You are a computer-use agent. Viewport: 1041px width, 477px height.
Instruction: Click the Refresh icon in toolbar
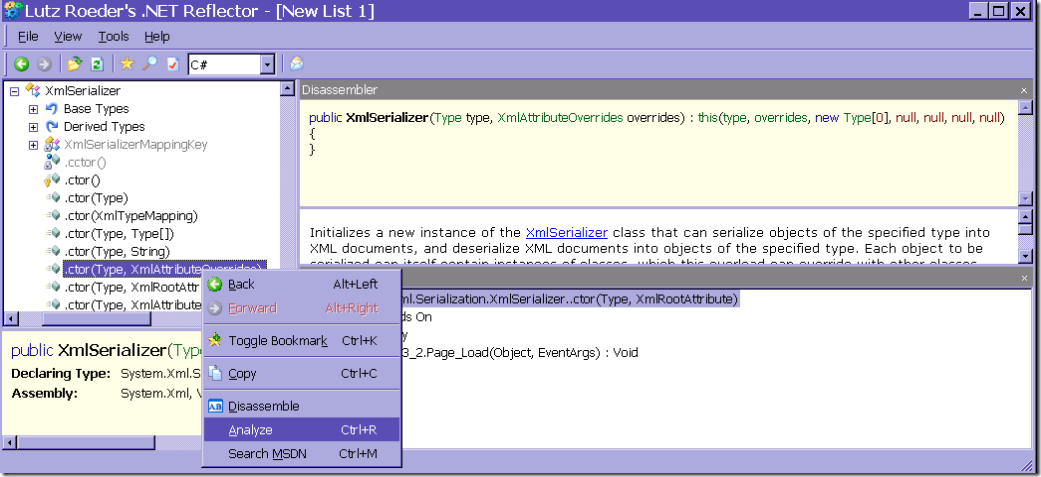pyautogui.click(x=97, y=64)
